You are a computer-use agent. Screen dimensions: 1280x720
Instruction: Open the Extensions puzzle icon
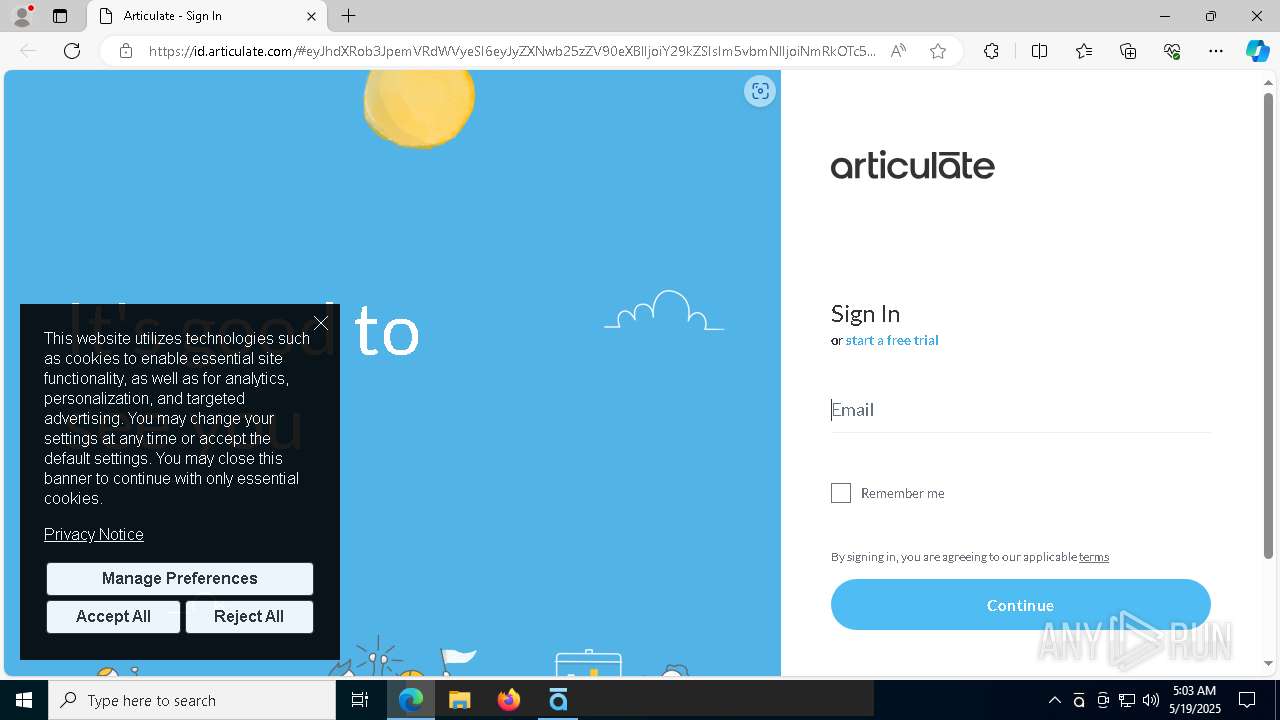click(991, 51)
